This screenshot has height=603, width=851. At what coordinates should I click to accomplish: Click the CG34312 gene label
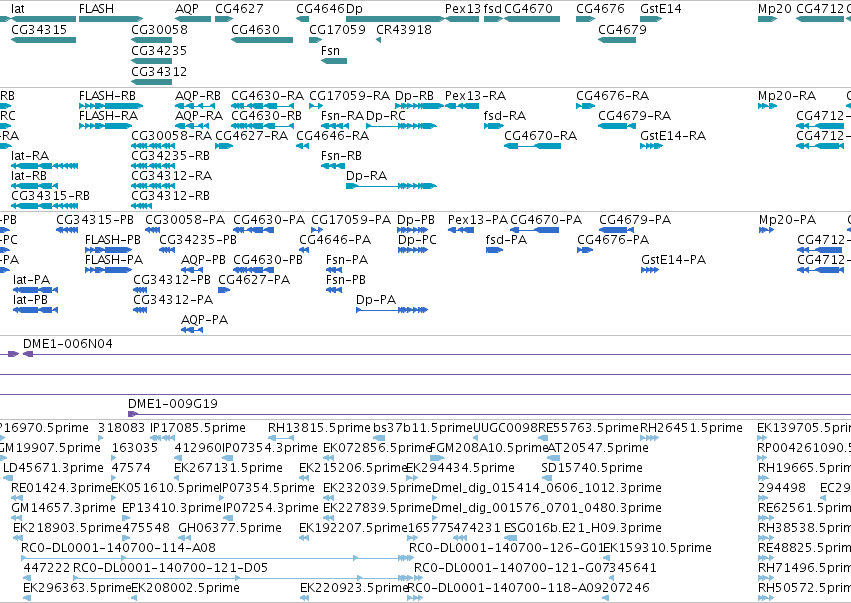point(159,72)
